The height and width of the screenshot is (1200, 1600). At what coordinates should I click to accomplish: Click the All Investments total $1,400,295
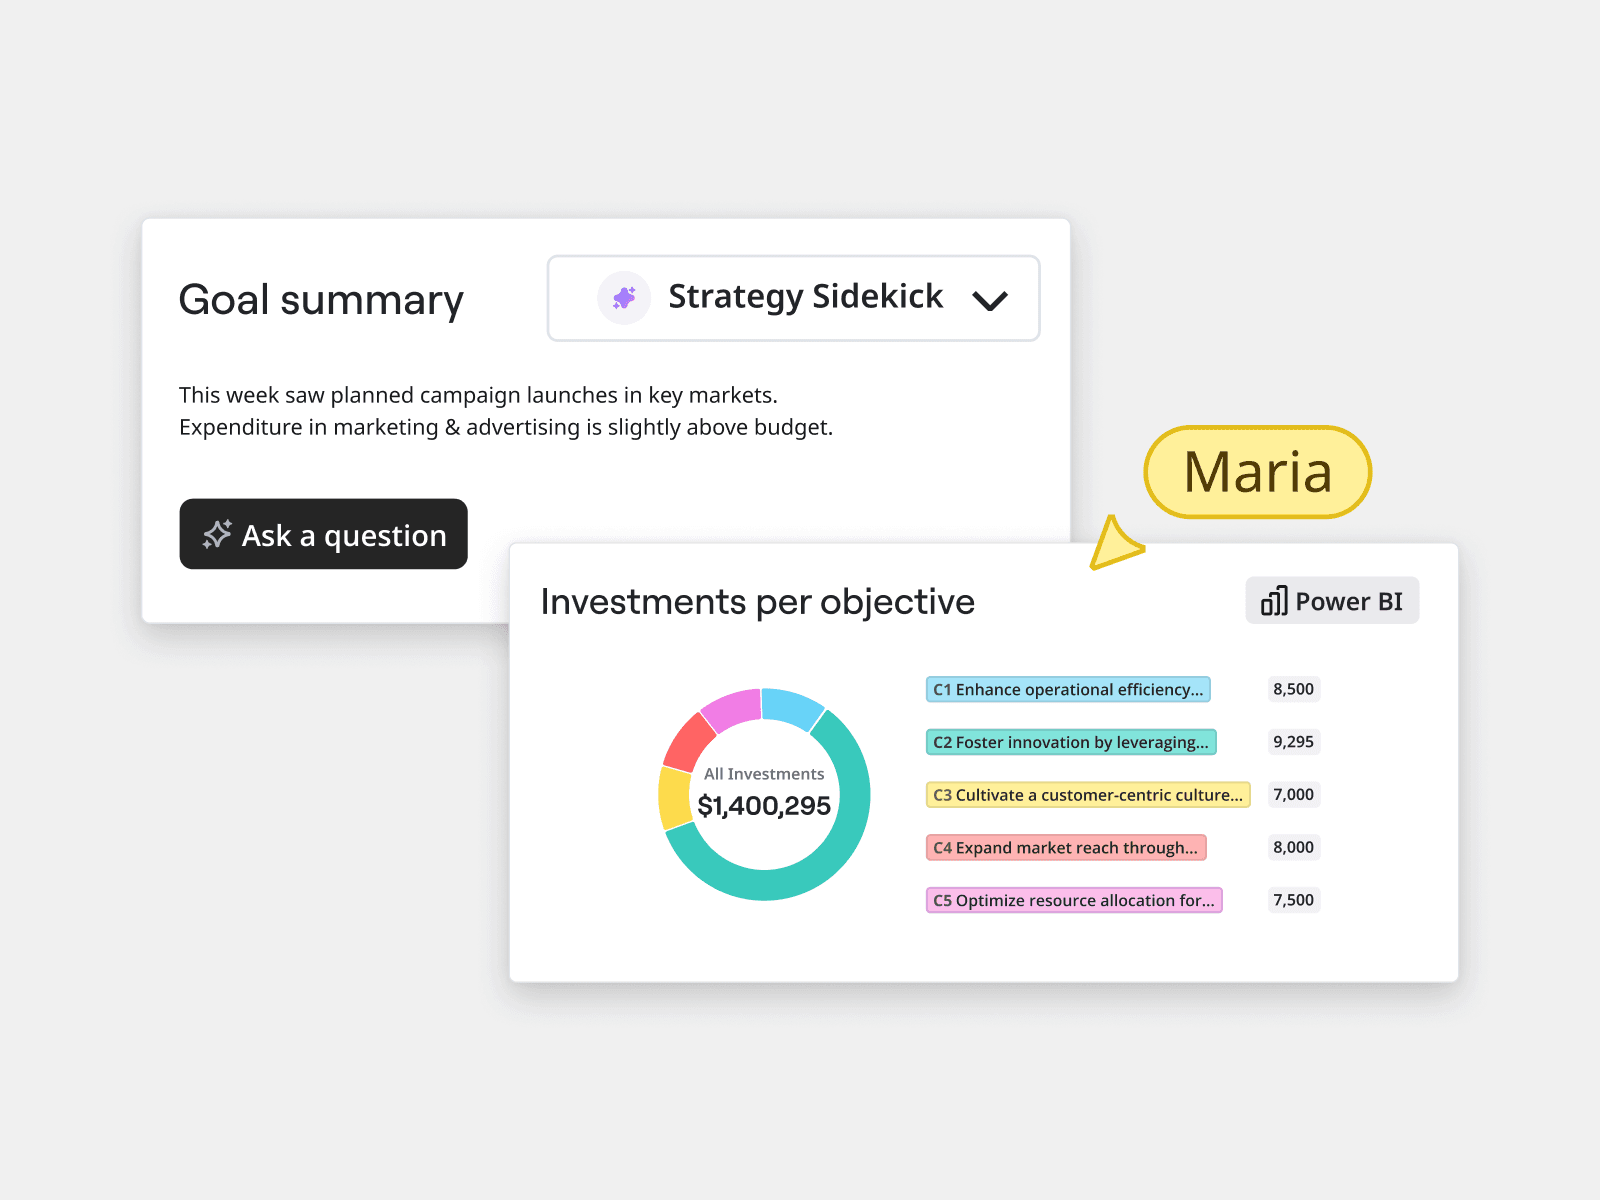pos(764,805)
